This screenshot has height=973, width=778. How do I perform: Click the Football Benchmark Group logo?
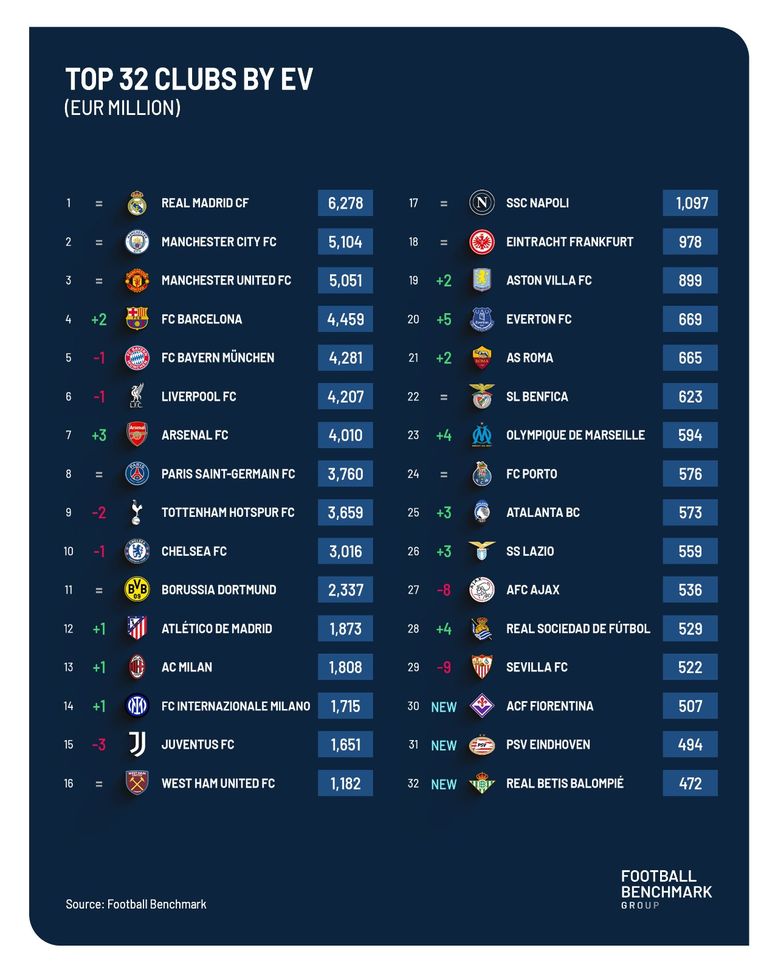click(666, 888)
